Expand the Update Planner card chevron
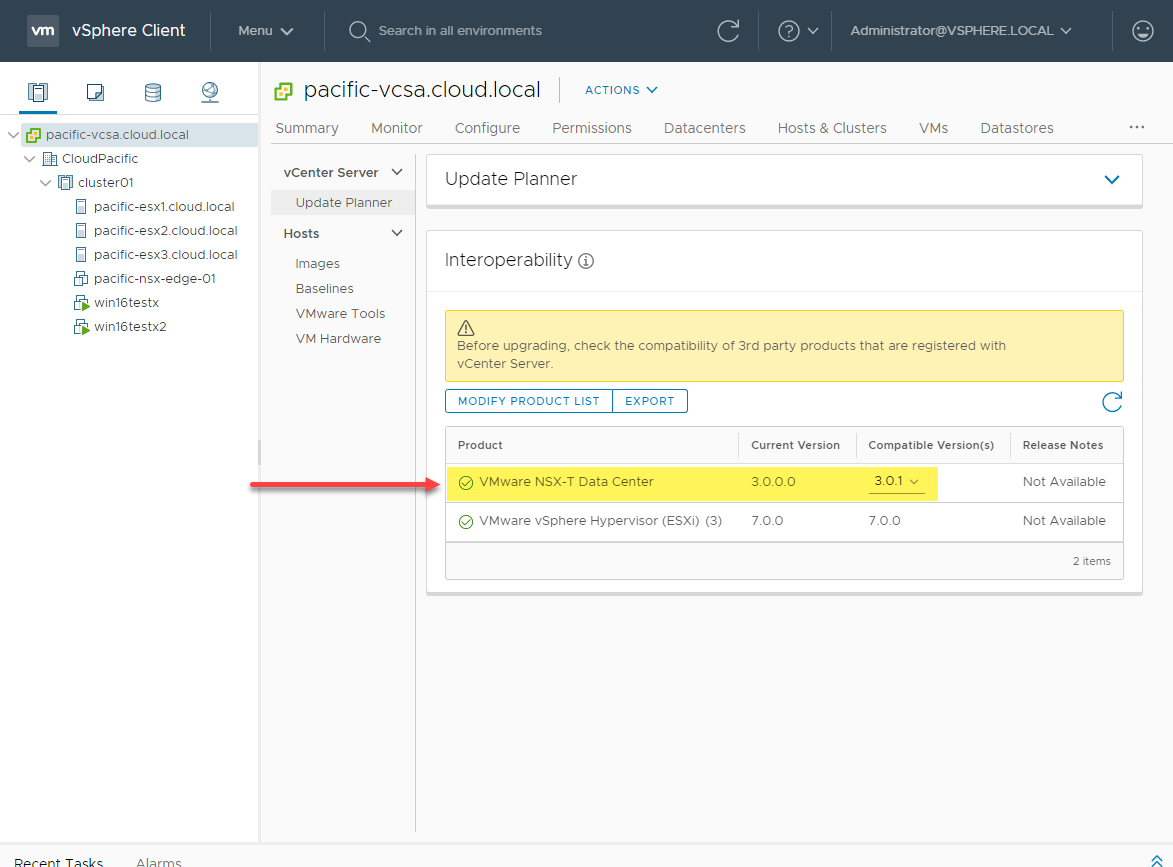Screen dimensions: 1173x867 (1112, 180)
